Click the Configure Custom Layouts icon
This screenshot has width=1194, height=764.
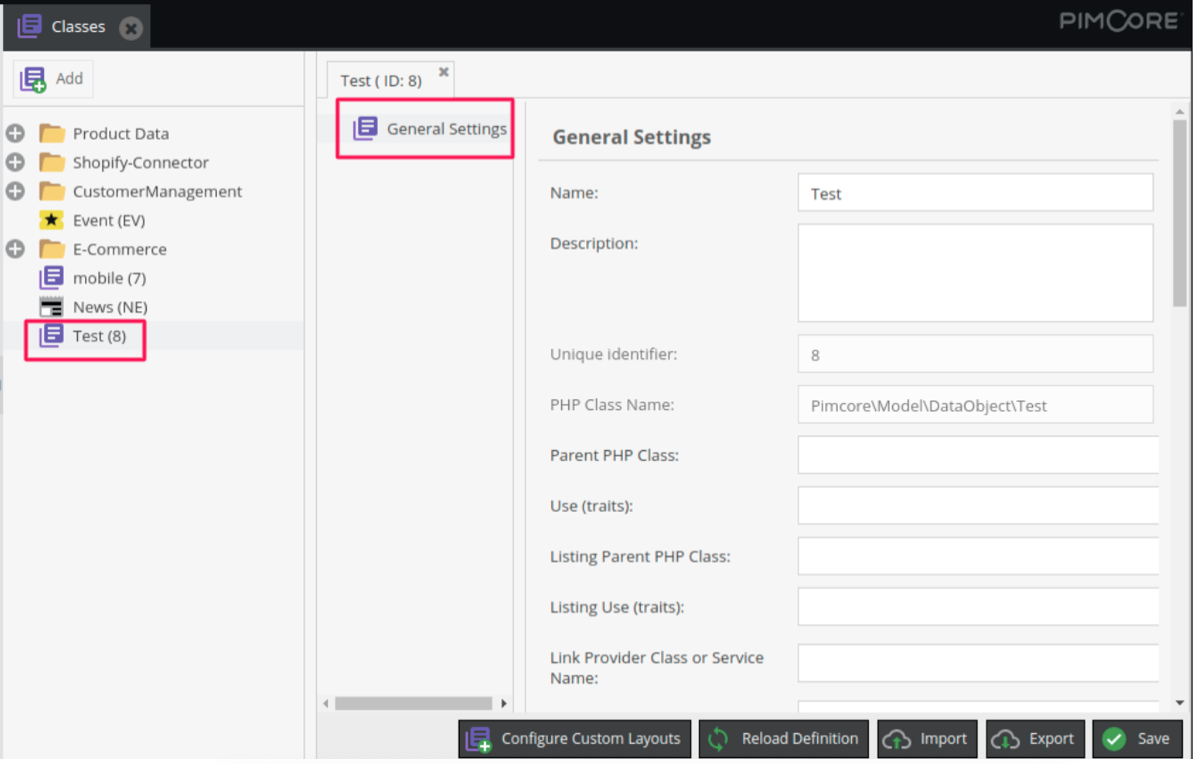(x=479, y=739)
